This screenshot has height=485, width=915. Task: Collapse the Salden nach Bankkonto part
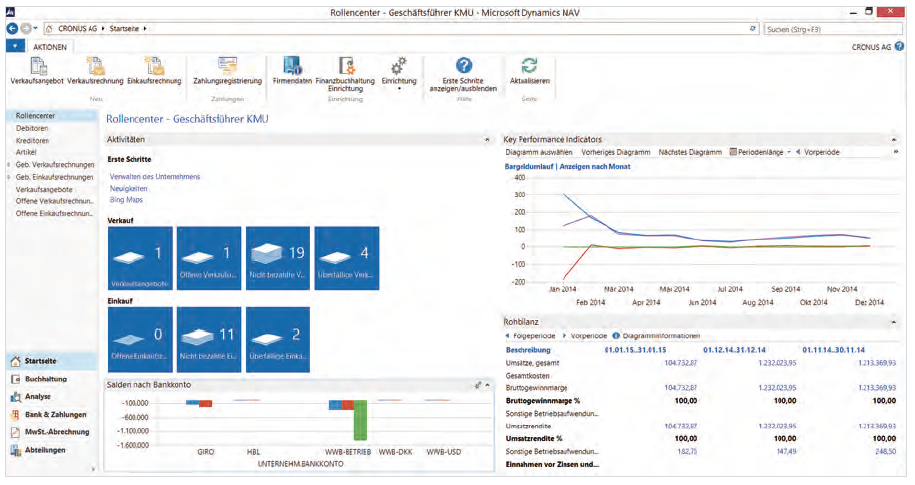[487, 385]
